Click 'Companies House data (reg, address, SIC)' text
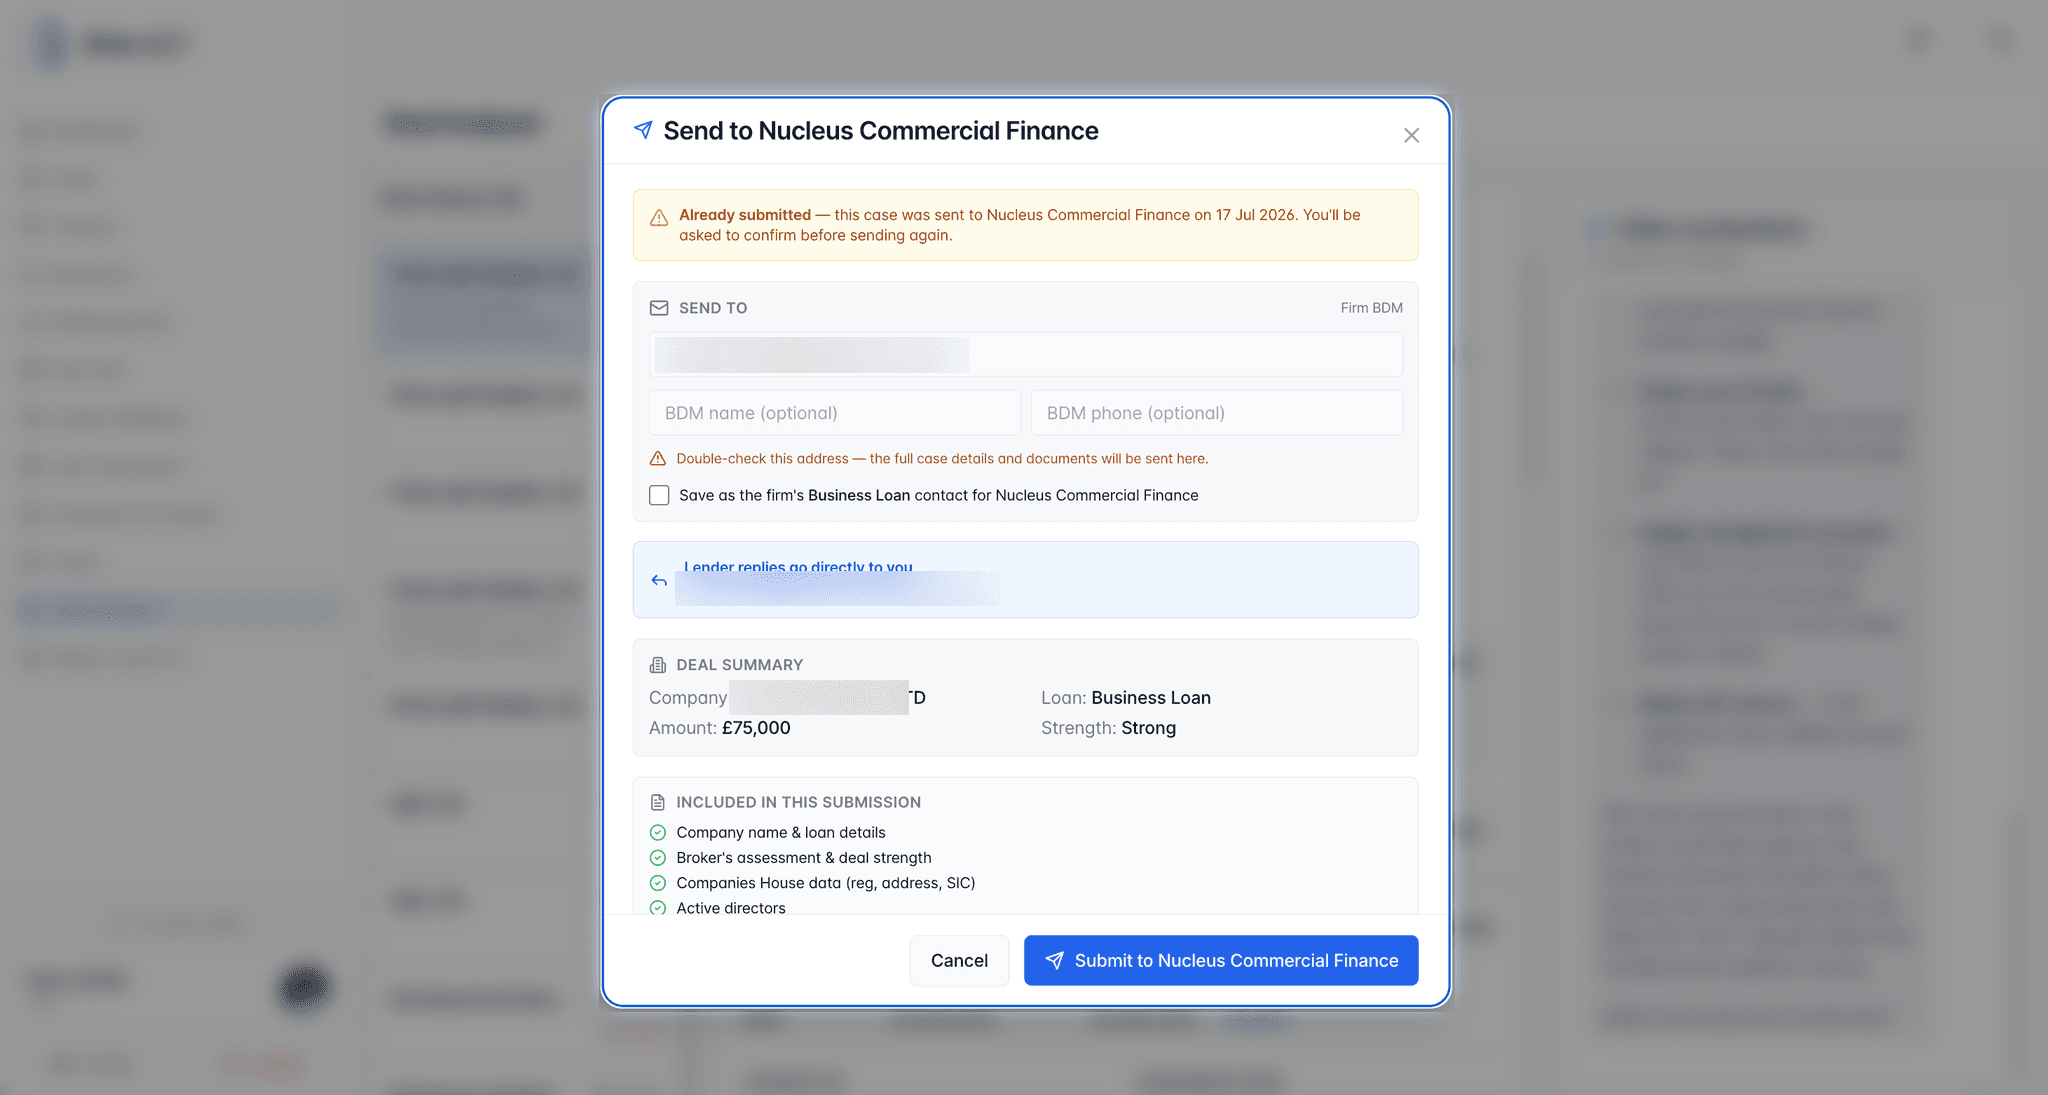The height and width of the screenshot is (1095, 2048). [826, 883]
